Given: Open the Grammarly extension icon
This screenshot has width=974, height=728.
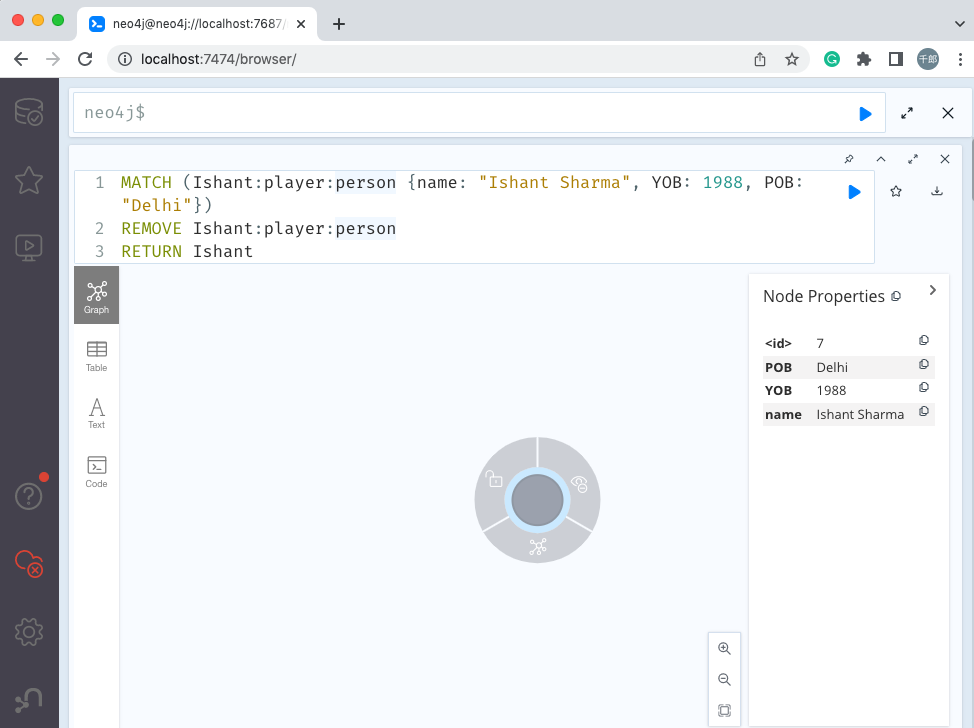Looking at the screenshot, I should 832,59.
